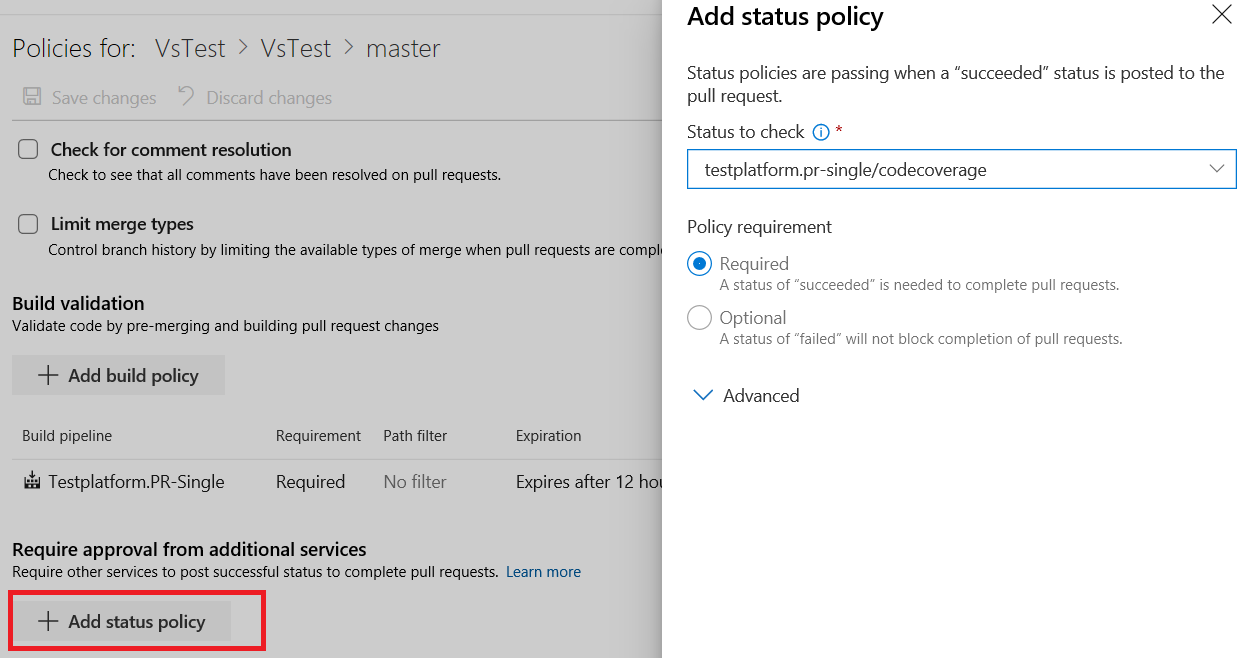Click the Add build policy button

(118, 374)
